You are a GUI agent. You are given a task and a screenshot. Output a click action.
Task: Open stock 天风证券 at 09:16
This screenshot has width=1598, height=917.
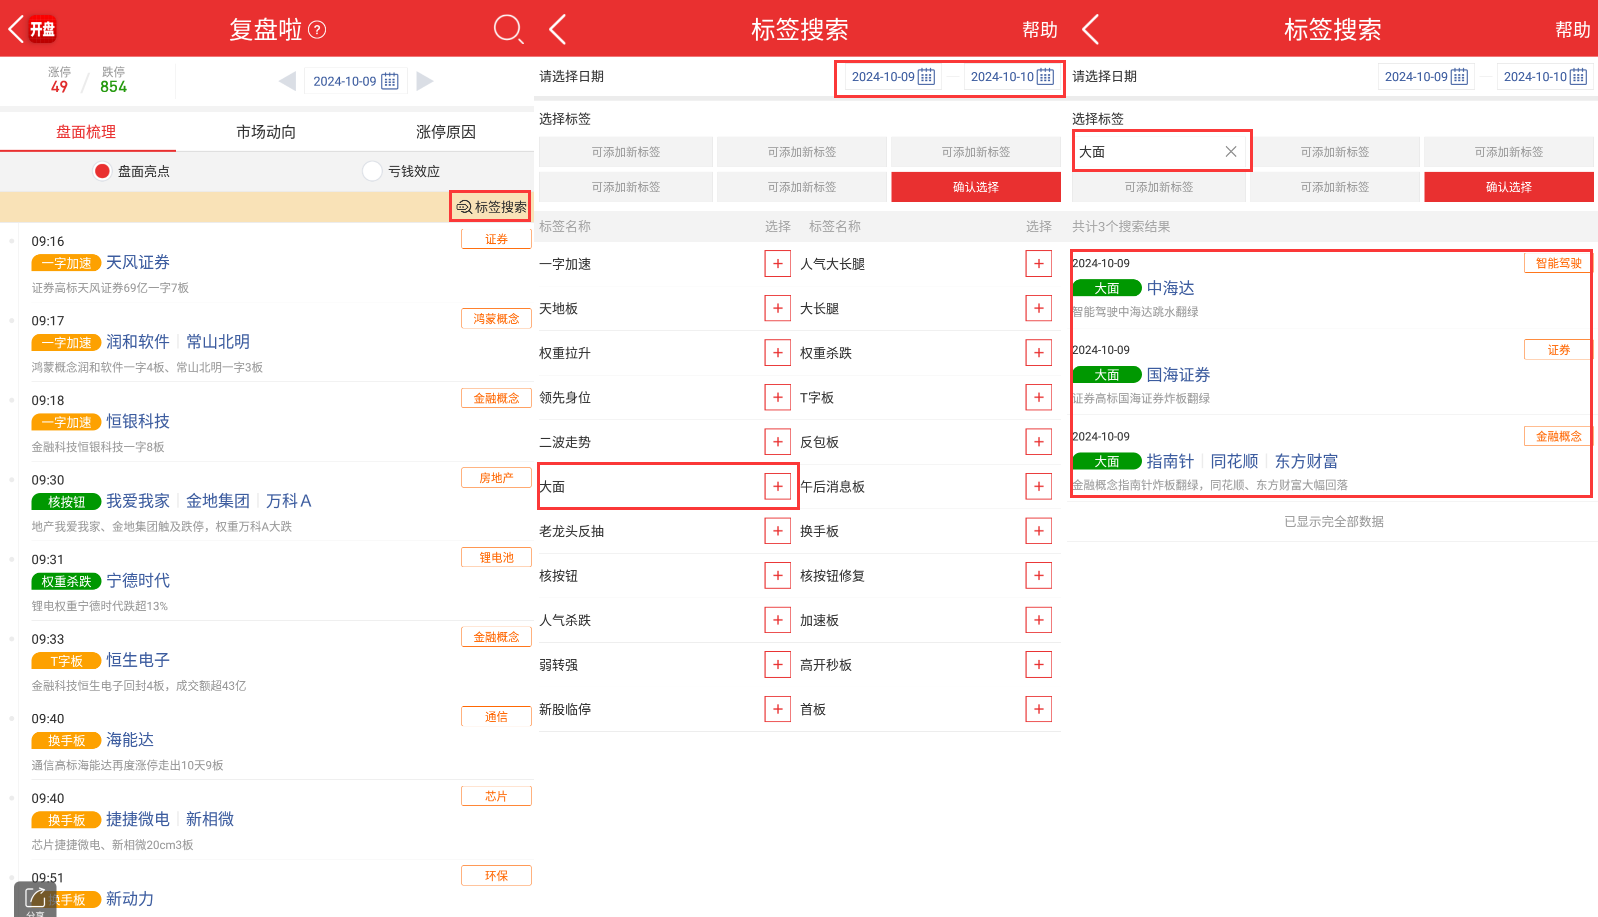tap(138, 262)
